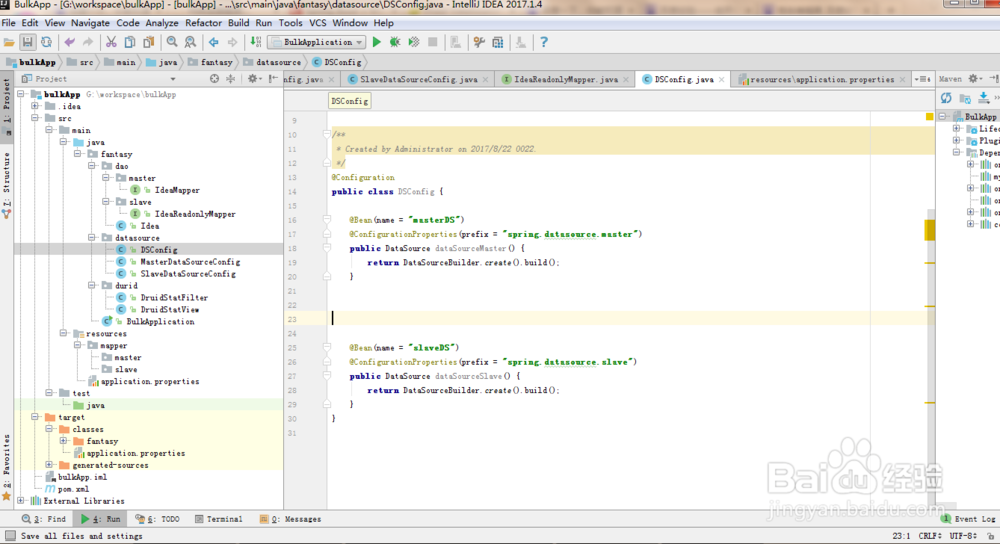Select DruidStatFilter class in tree
Screen dimensions: 1000x544
tap(174, 297)
